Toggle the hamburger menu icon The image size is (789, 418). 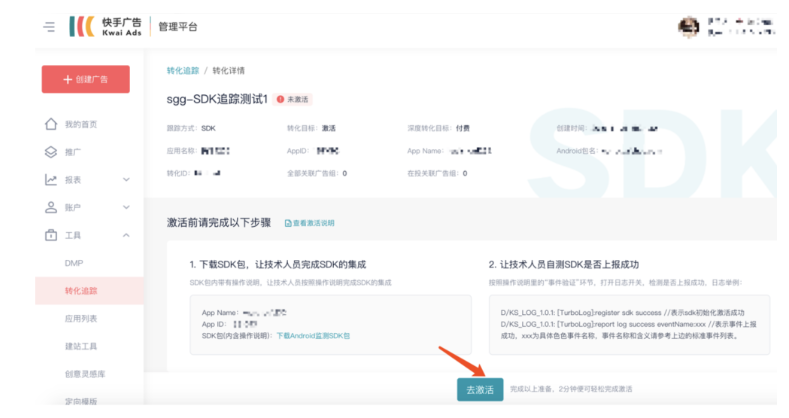click(x=49, y=27)
